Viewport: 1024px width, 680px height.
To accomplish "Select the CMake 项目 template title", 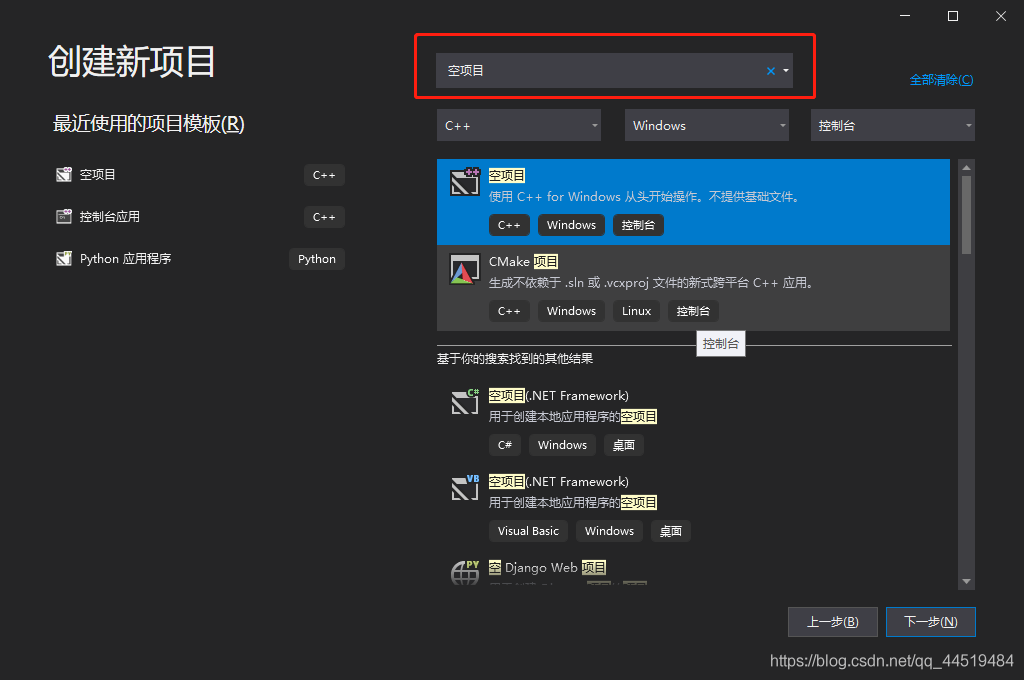I will pos(524,262).
